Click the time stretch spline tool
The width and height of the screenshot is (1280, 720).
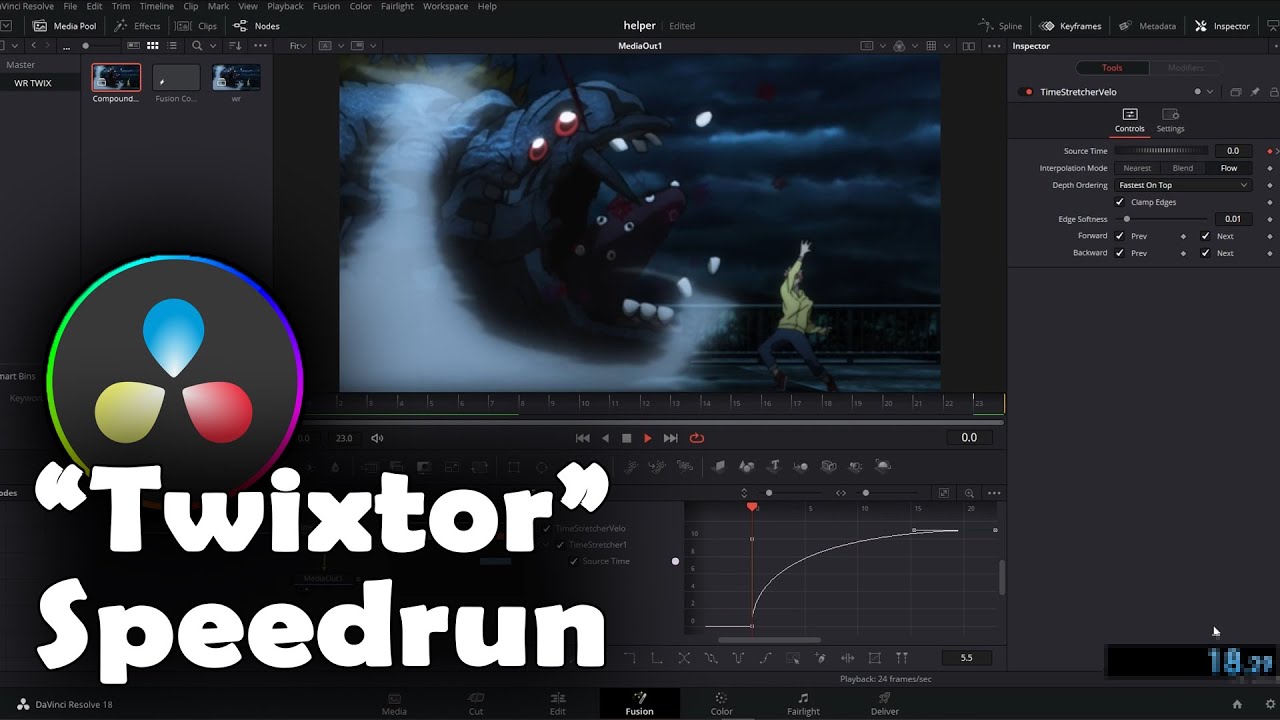(x=847, y=658)
